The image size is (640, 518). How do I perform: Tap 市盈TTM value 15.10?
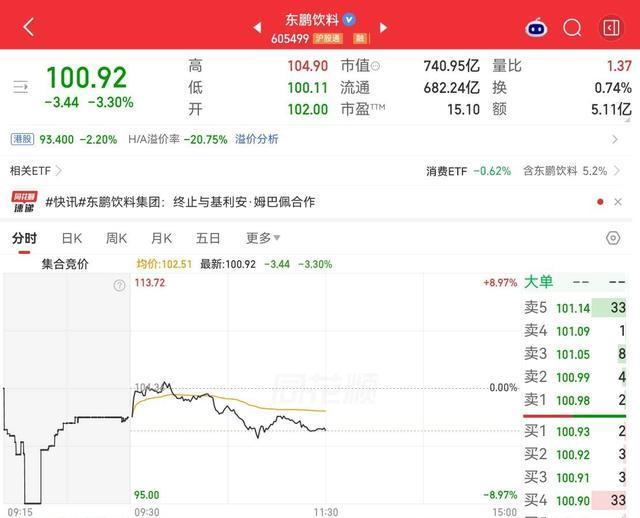464,109
